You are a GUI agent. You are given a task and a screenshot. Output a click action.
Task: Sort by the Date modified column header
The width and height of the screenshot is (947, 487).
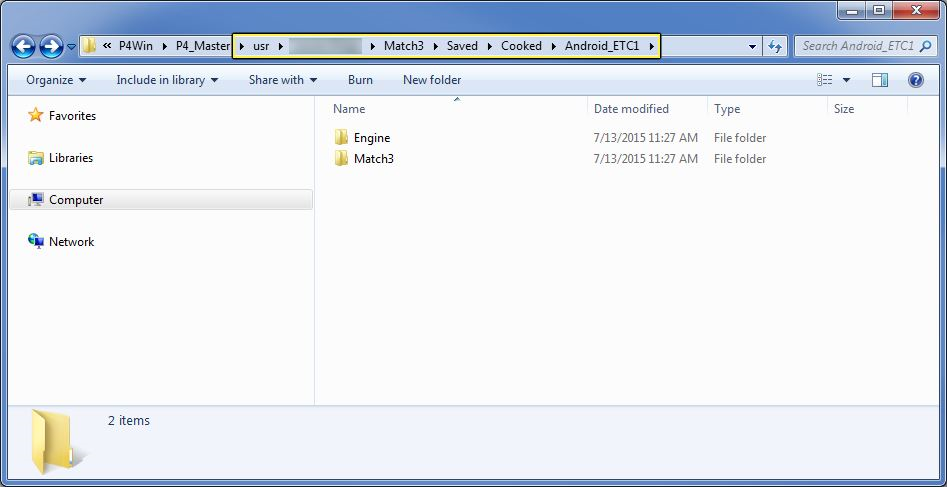coord(631,109)
